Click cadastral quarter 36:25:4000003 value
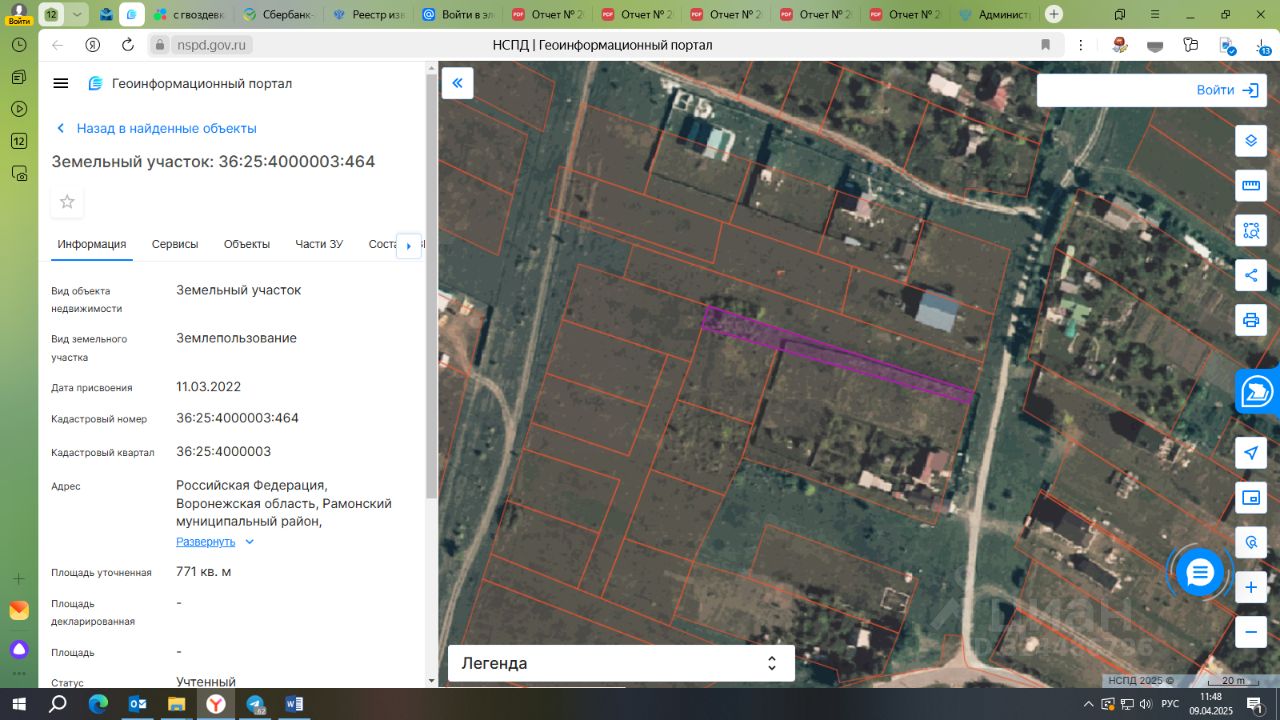This screenshot has width=1280, height=720. tap(223, 451)
